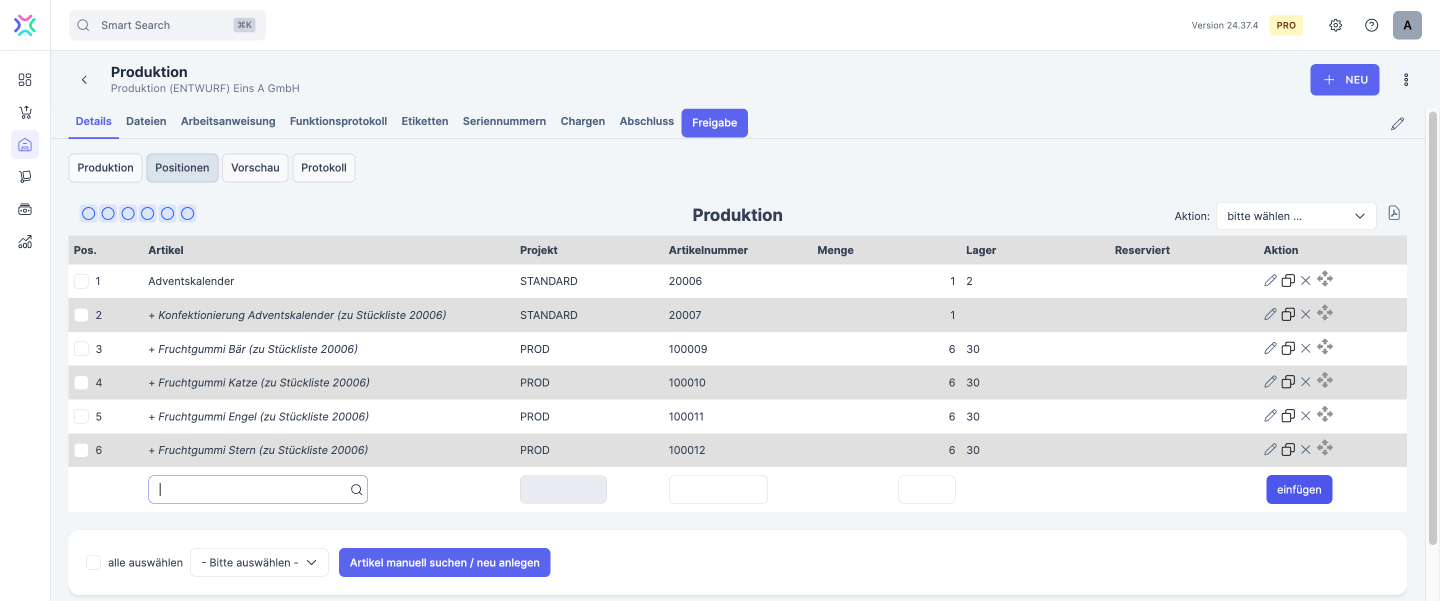The width and height of the screenshot is (1440, 601).
Task: Click 'Artikel manuell suchen / neu anlegen'
Action: 444,563
